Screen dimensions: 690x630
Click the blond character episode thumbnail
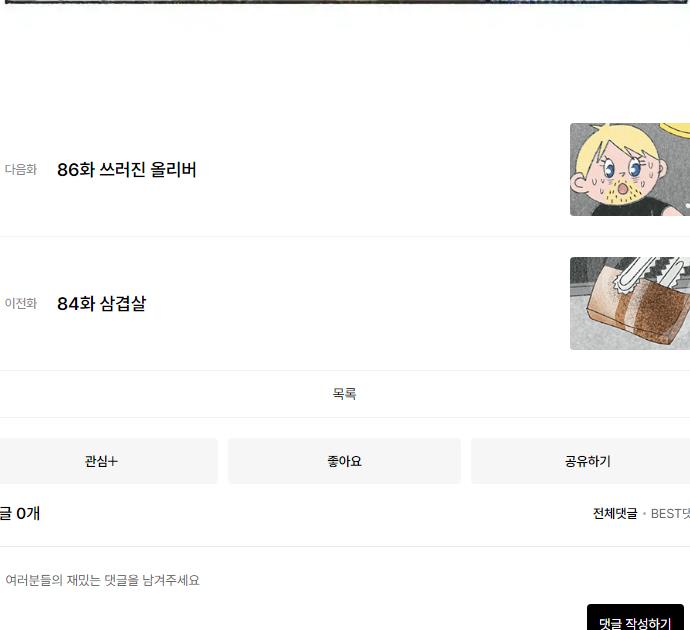pyautogui.click(x=630, y=169)
